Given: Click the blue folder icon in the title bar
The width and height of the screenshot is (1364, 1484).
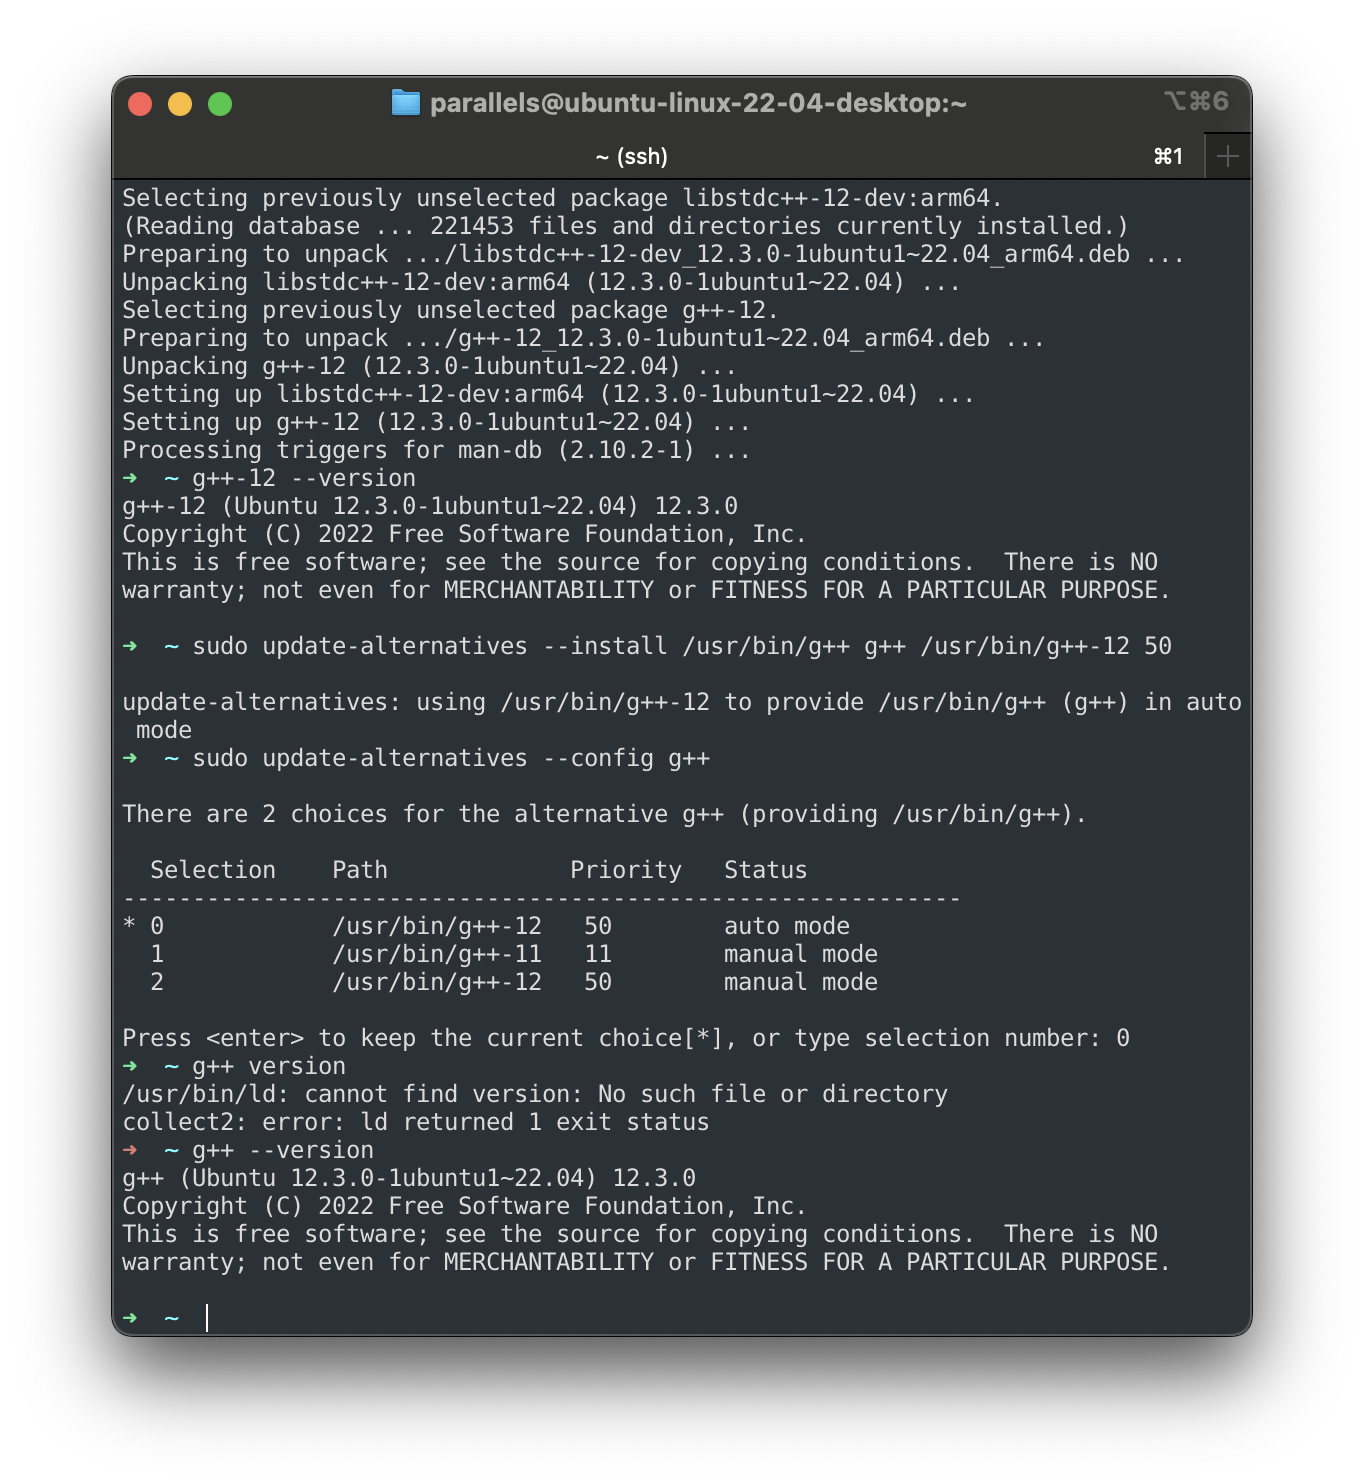Looking at the screenshot, I should (405, 101).
